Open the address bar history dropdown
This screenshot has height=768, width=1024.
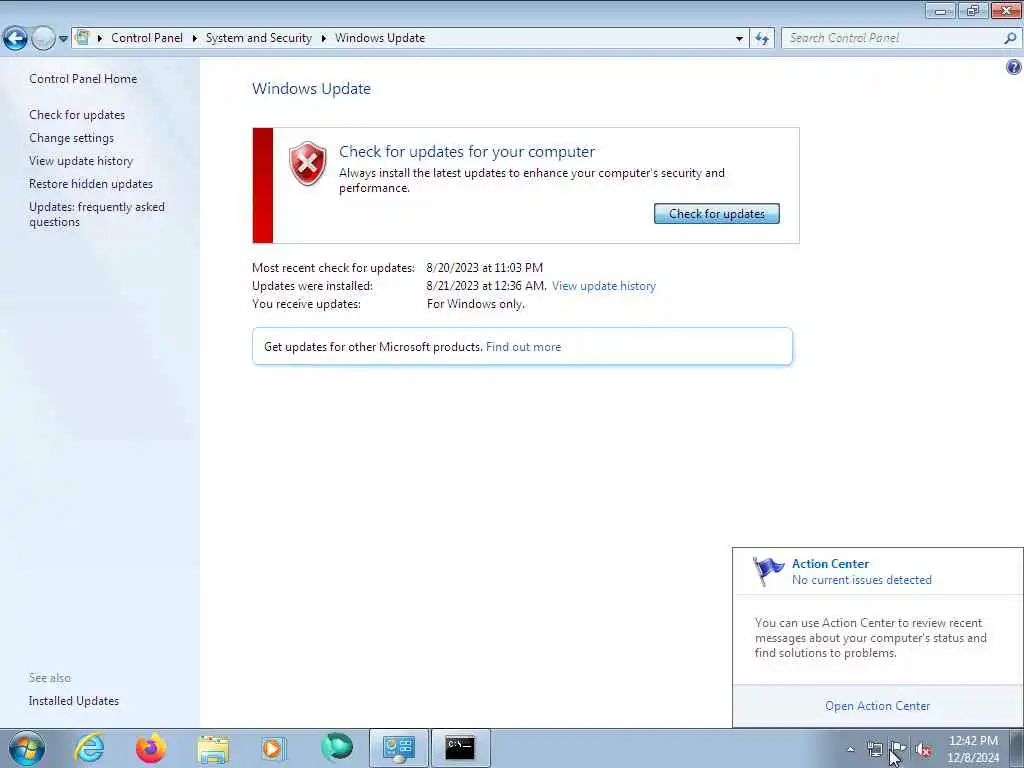(739, 39)
